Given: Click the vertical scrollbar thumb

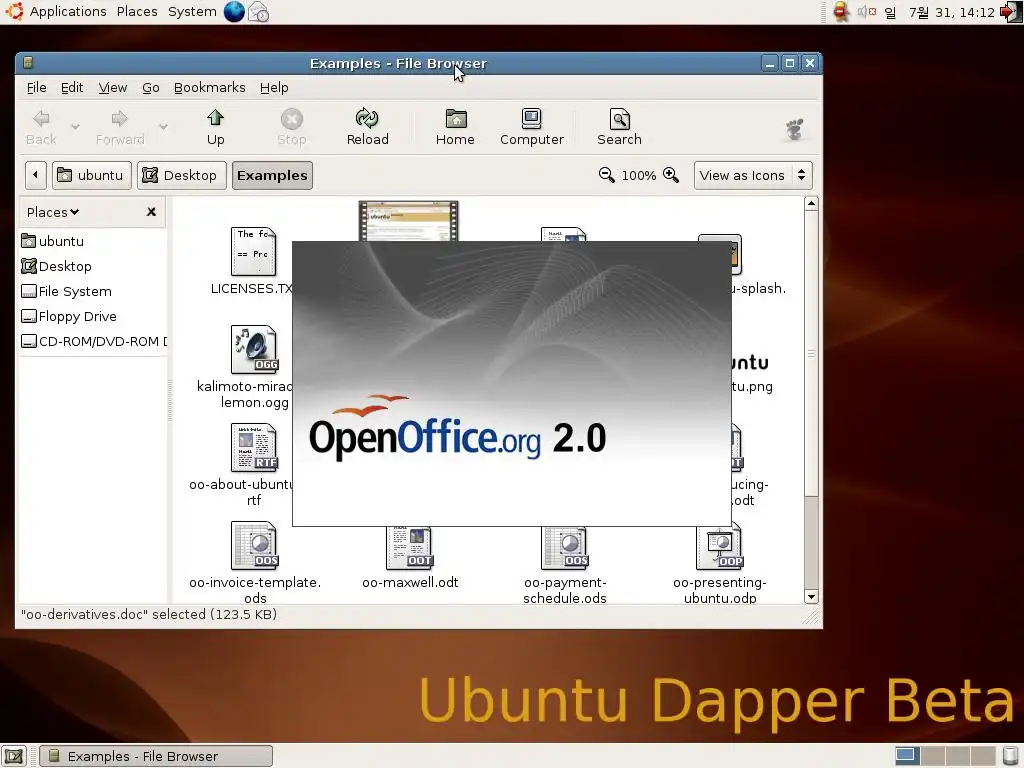Looking at the screenshot, I should click(x=811, y=353).
